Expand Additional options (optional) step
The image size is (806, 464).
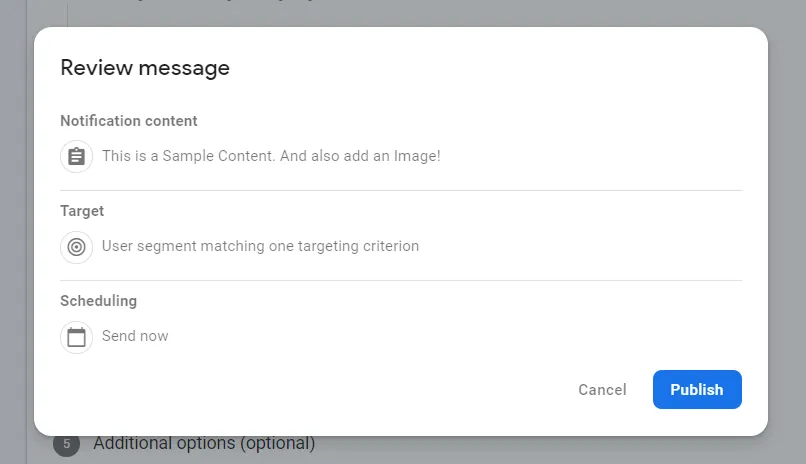(x=204, y=443)
